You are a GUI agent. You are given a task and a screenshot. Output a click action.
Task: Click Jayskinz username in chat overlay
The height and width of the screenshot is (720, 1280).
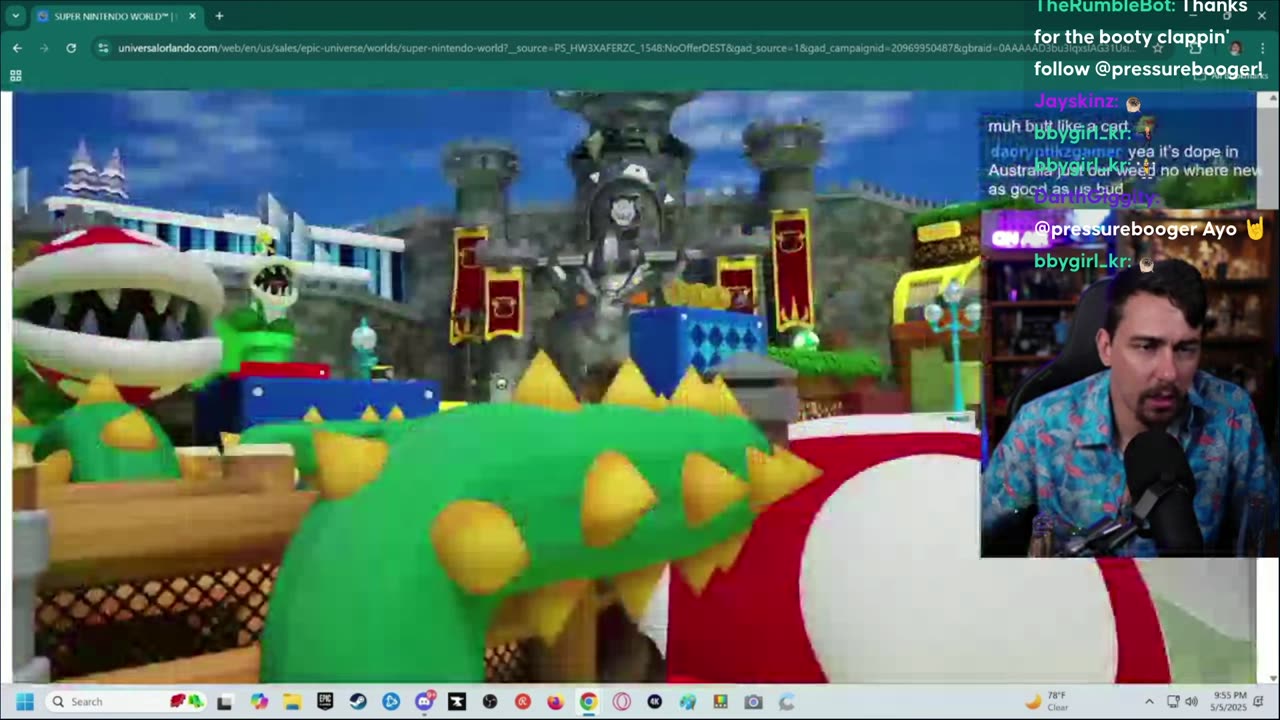[1076, 102]
